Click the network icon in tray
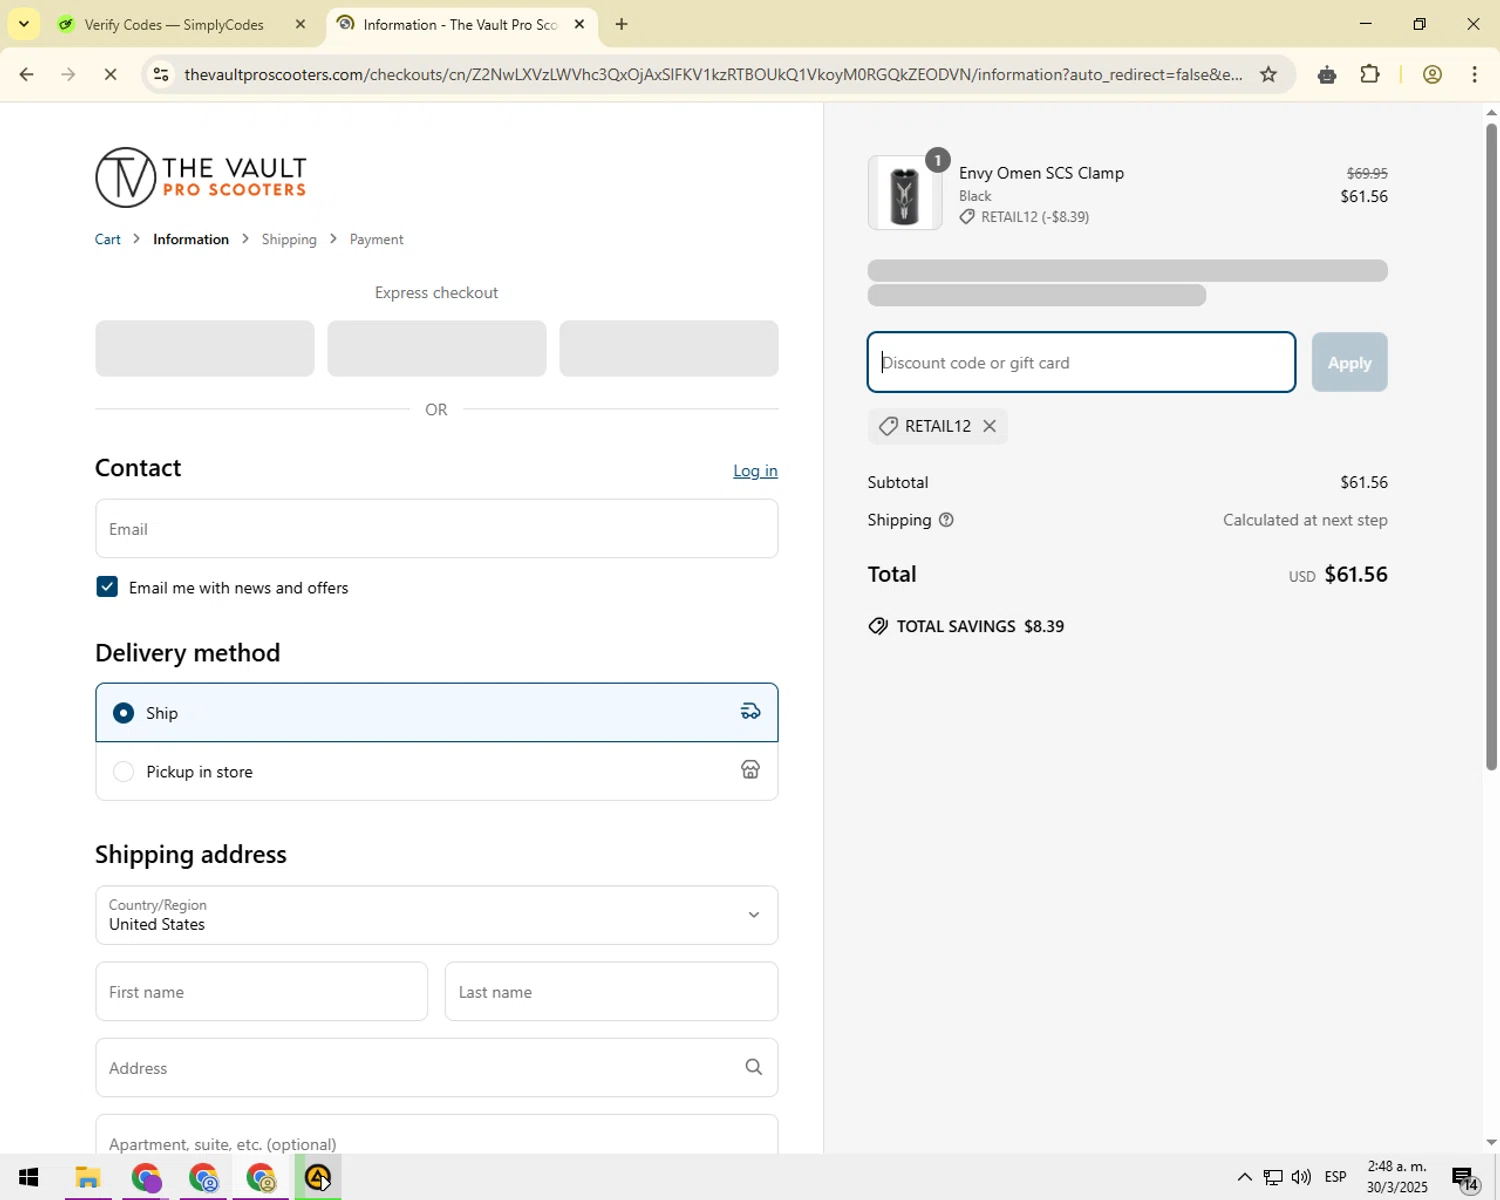Image resolution: width=1500 pixels, height=1200 pixels. click(x=1273, y=1177)
